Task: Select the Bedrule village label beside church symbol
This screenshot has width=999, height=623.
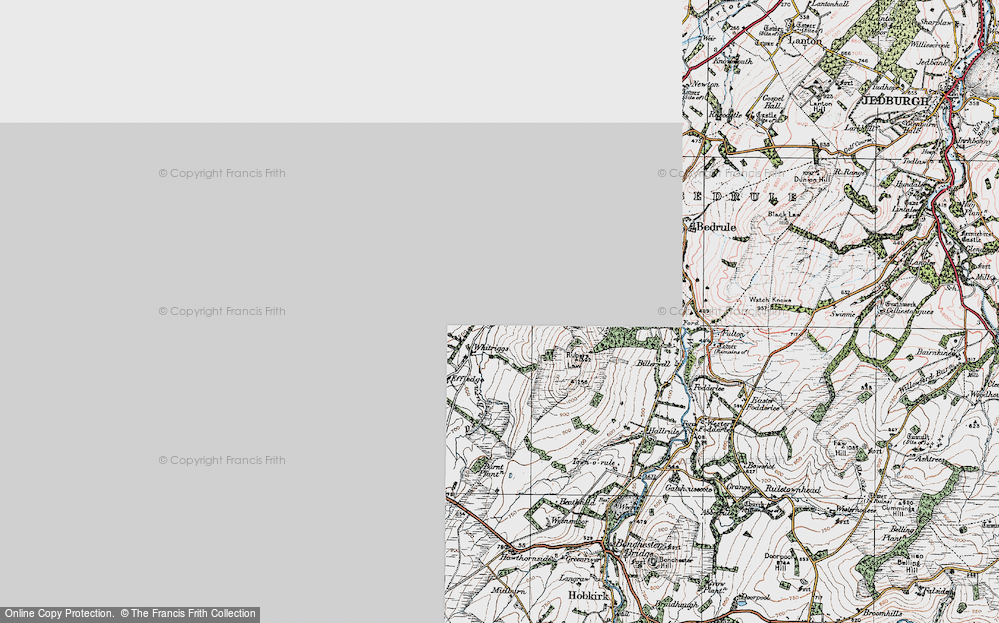Action: 716,227
